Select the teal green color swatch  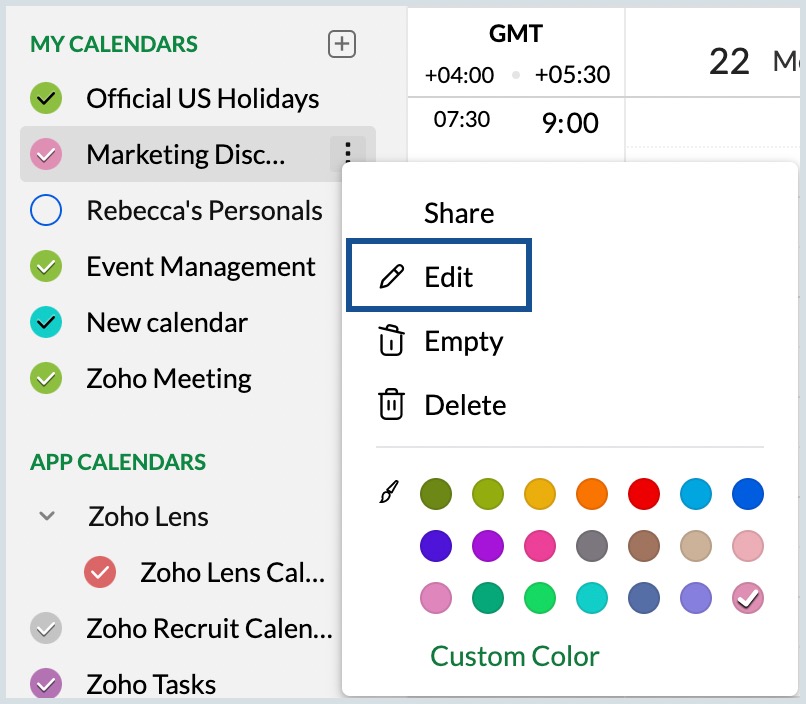click(488, 598)
